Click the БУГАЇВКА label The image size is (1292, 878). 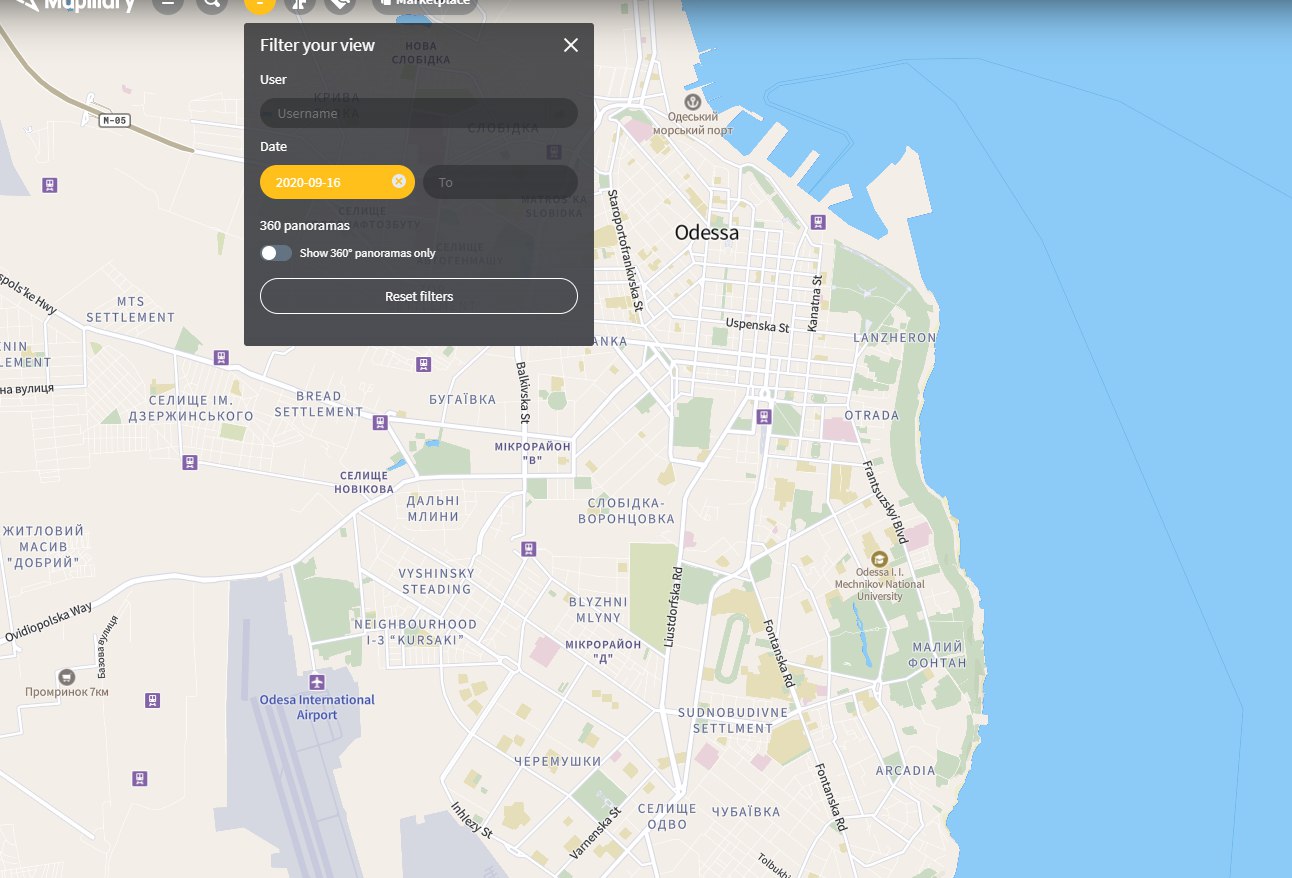(x=462, y=399)
